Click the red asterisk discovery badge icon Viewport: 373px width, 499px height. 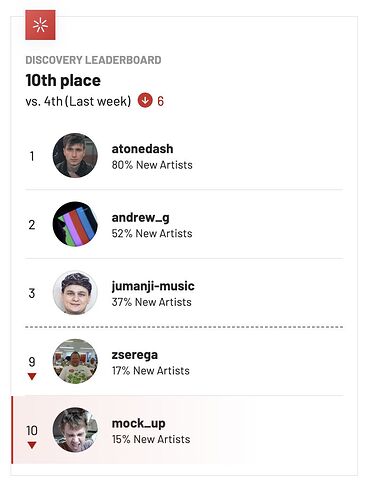[40, 25]
